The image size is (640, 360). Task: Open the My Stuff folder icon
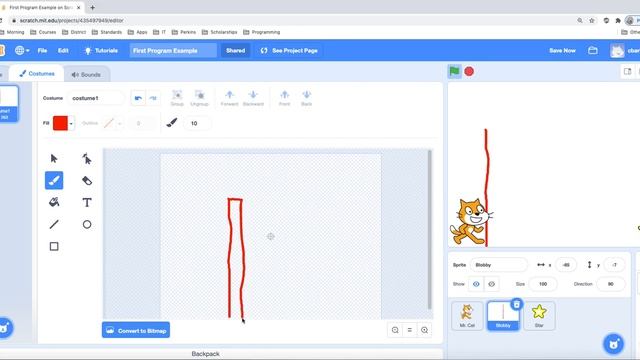(593, 50)
